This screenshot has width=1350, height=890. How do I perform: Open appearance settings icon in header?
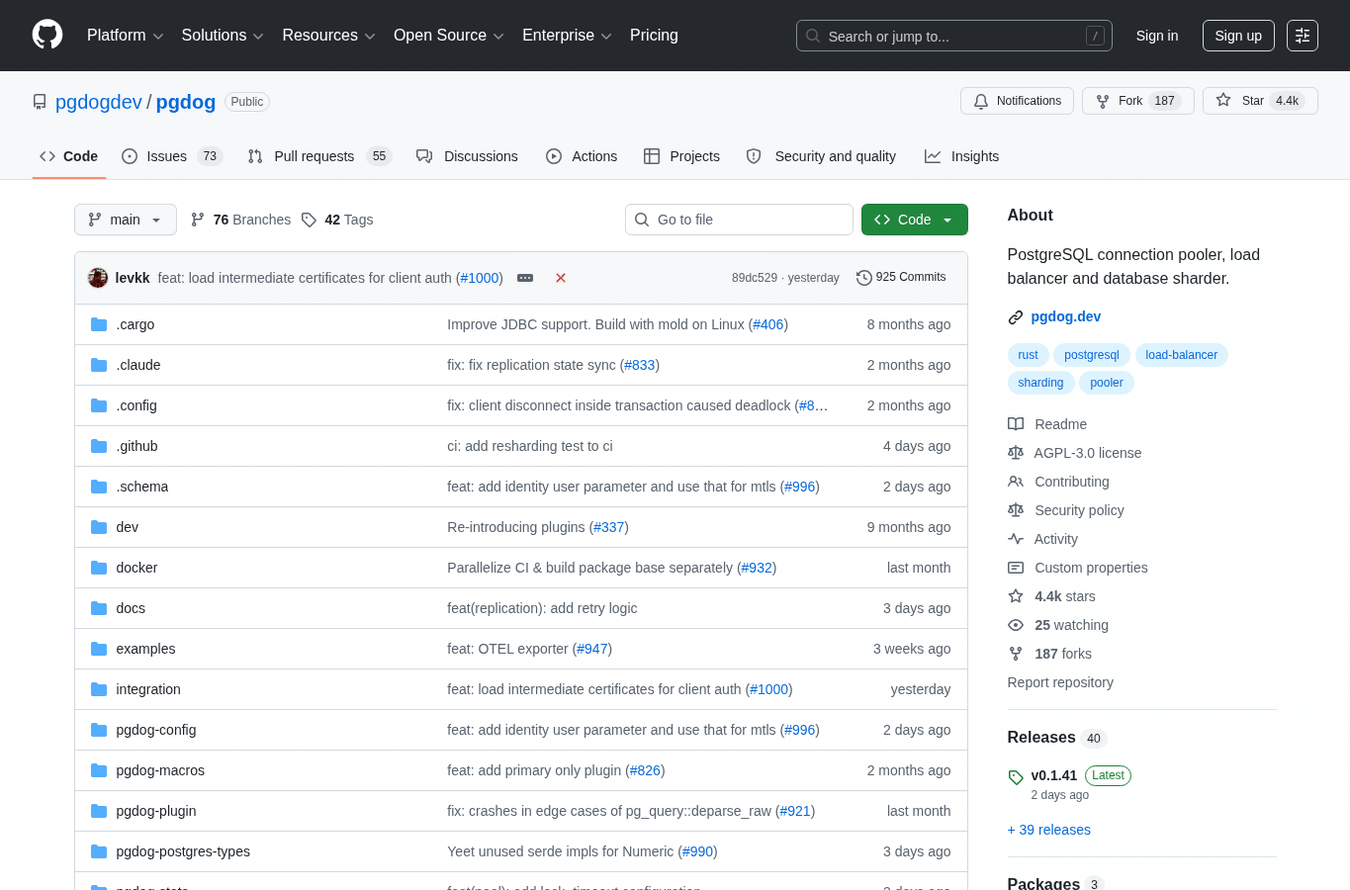tap(1302, 36)
